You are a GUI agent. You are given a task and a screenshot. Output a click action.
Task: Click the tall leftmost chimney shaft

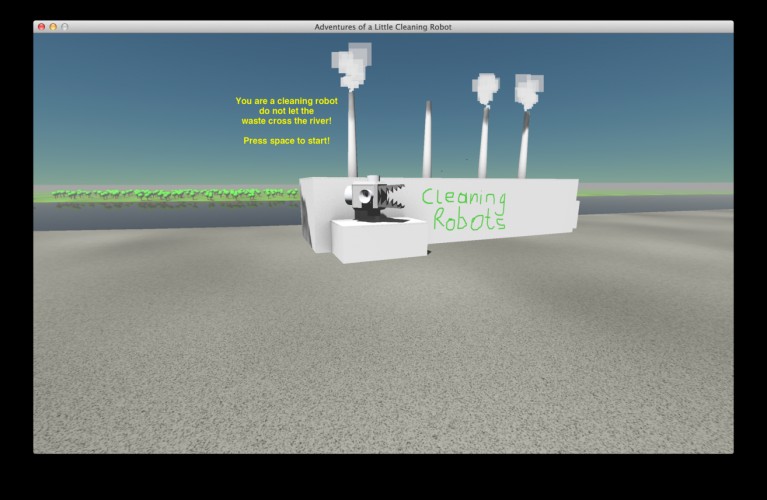tap(352, 133)
